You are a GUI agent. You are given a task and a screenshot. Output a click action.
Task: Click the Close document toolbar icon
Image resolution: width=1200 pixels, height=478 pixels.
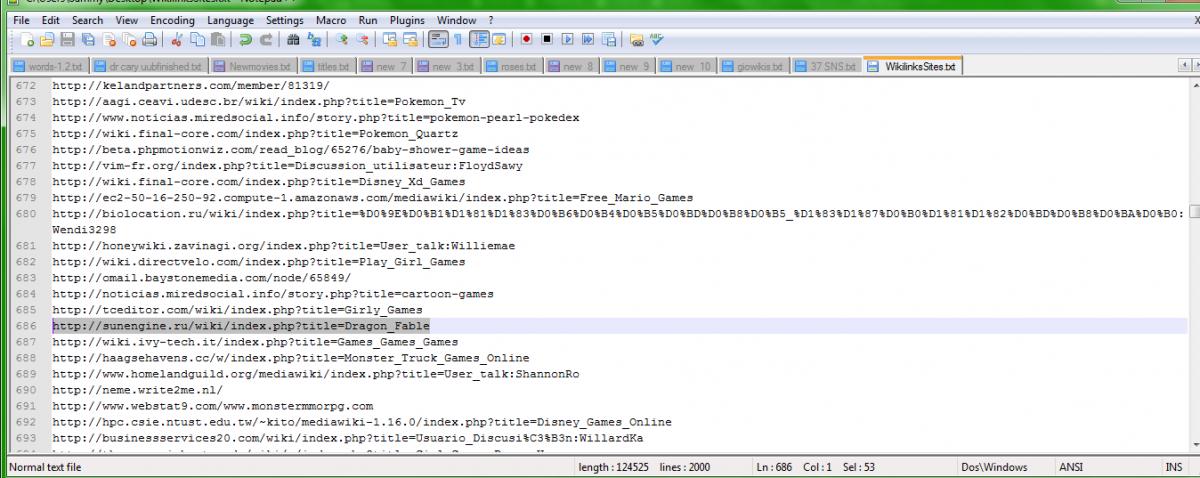click(110, 40)
